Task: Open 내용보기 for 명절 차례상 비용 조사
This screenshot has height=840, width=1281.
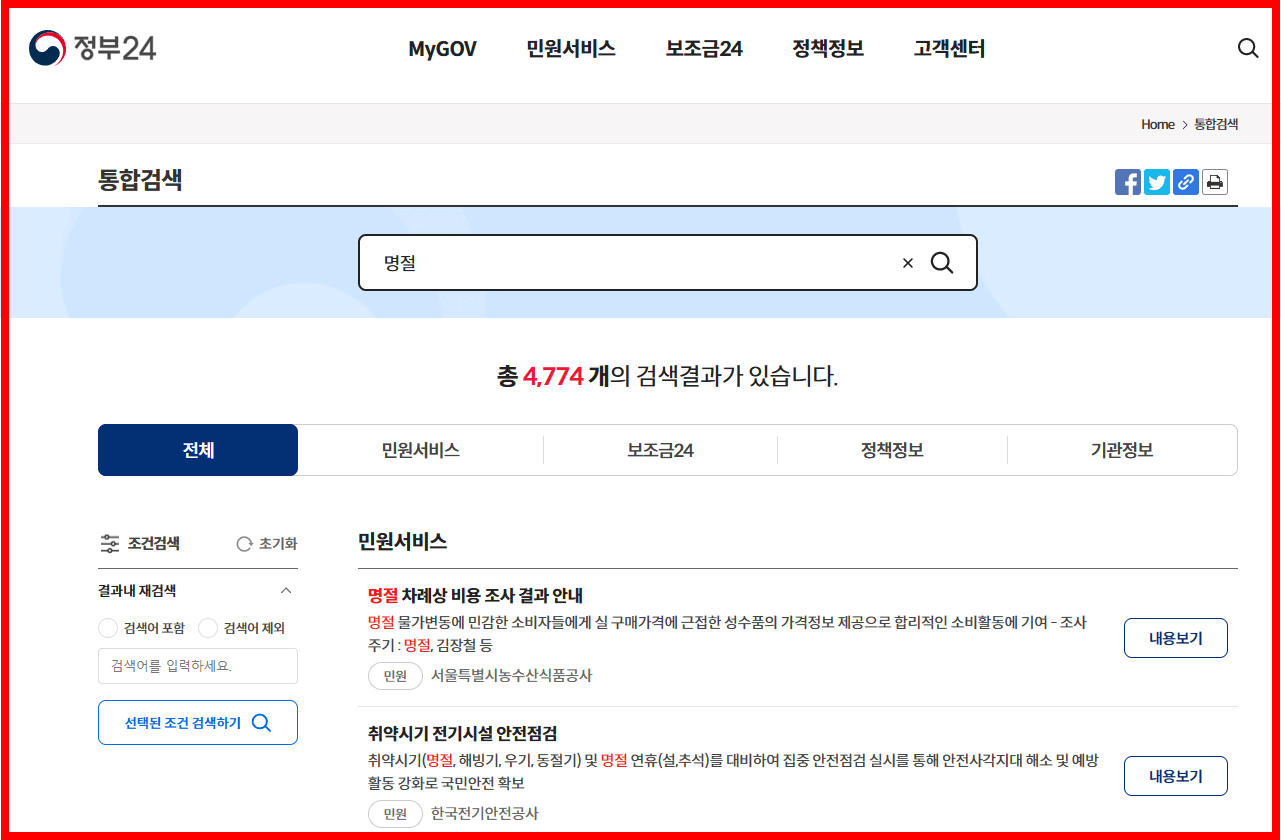Action: coord(1175,637)
